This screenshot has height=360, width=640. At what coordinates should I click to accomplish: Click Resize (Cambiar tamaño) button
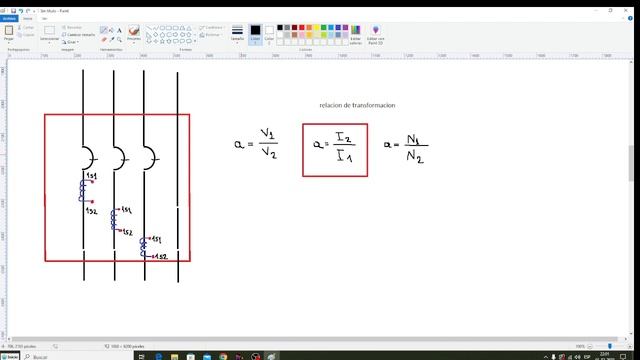pyautogui.click(x=78, y=35)
